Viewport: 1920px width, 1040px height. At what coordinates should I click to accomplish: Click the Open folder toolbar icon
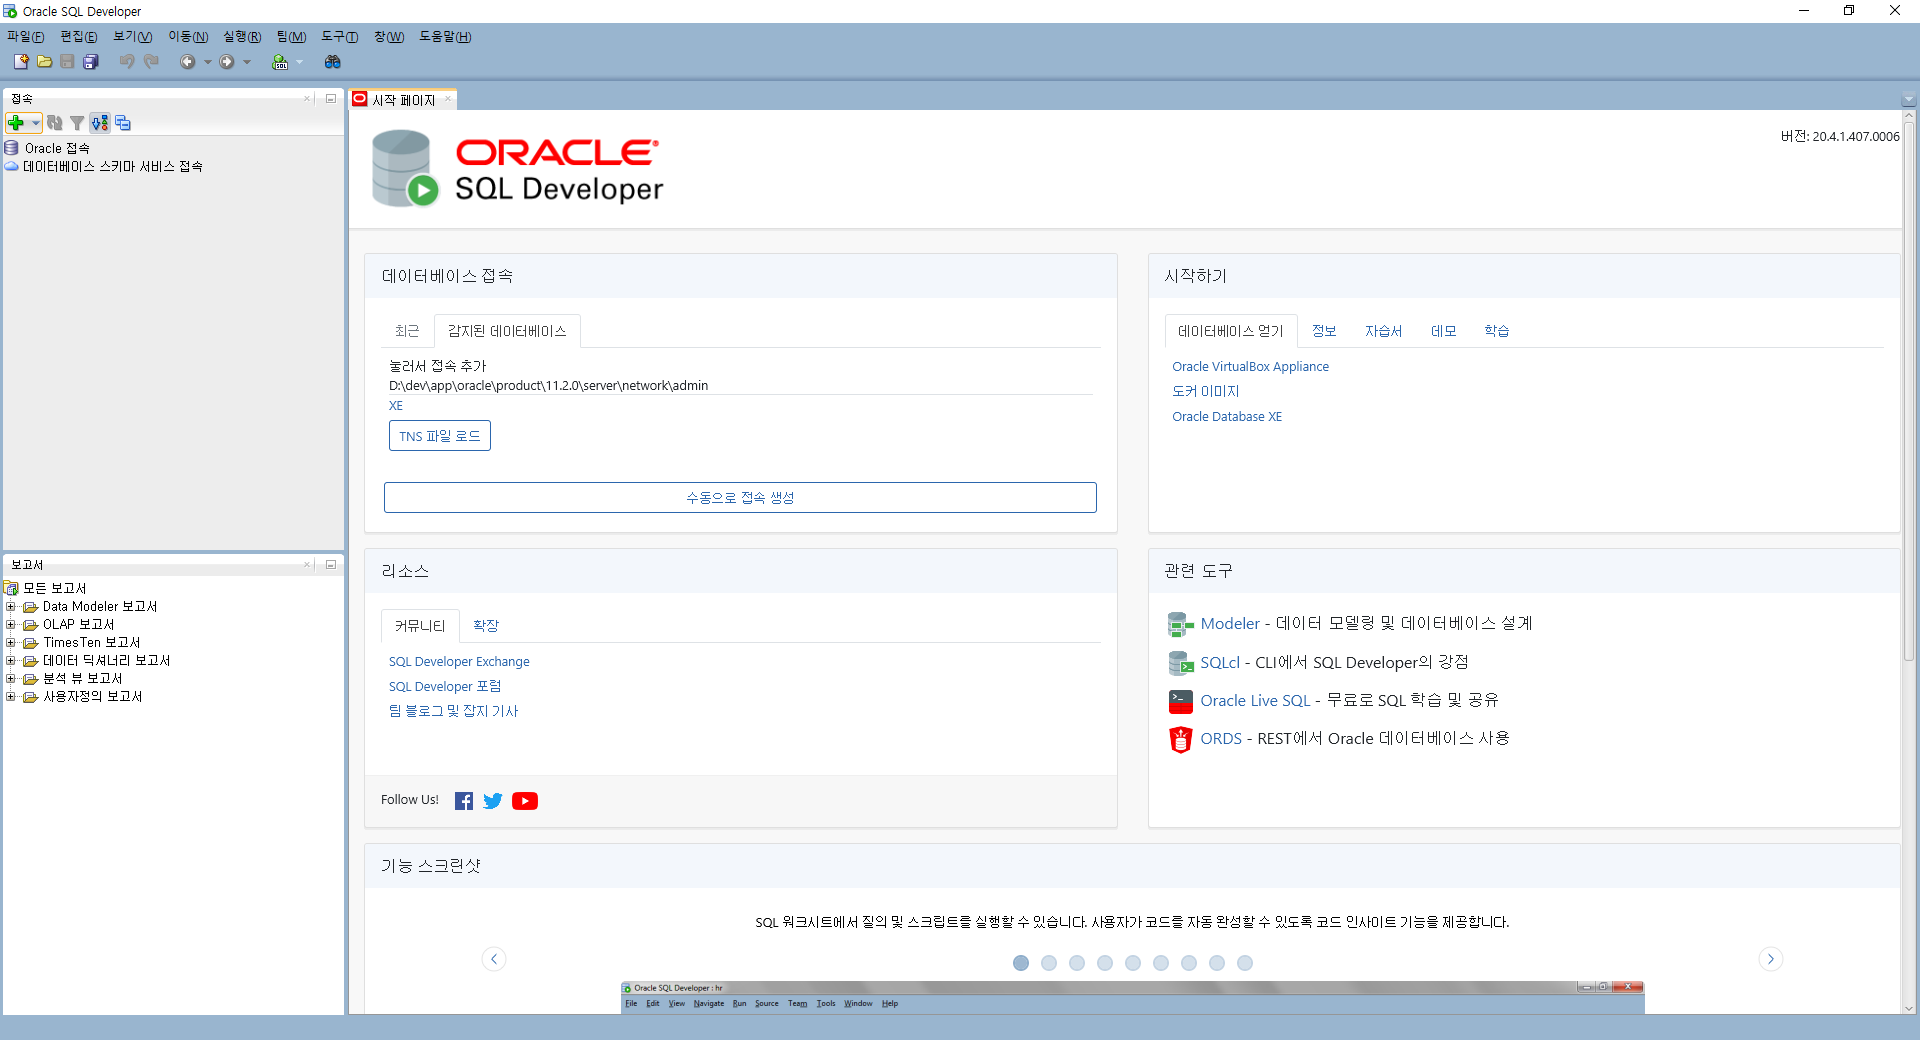[x=44, y=62]
